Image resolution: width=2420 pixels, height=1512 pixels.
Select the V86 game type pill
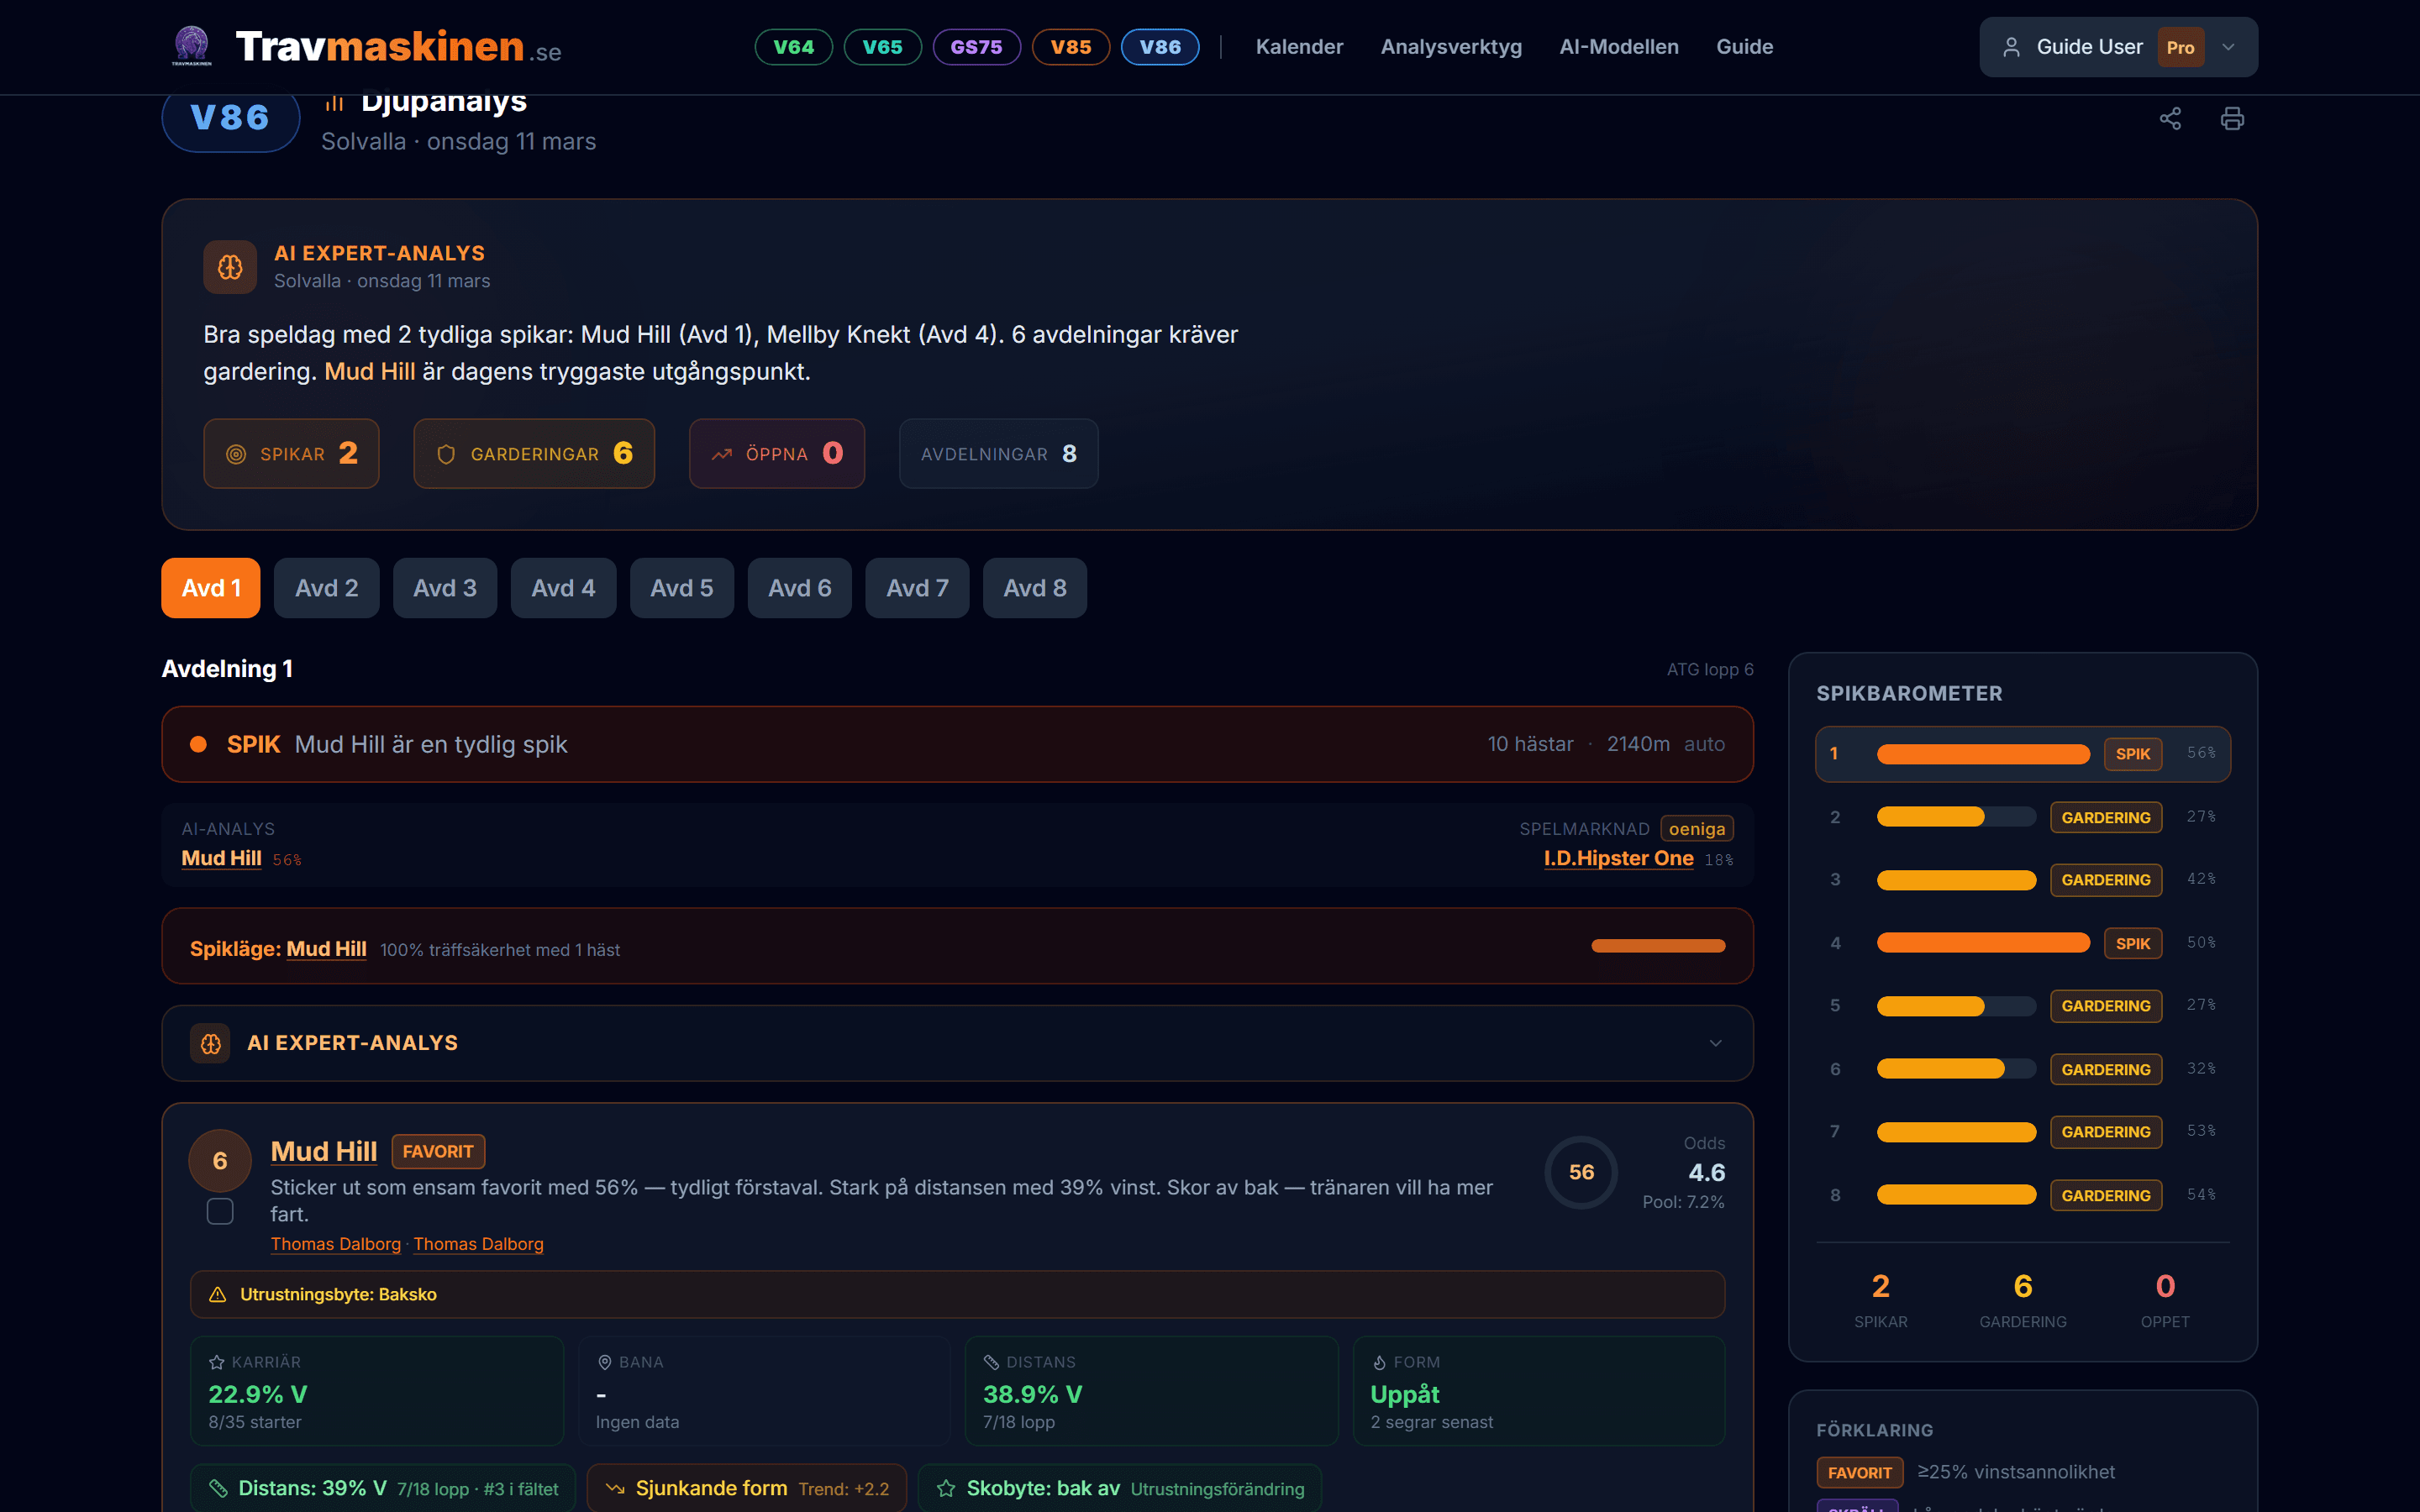coord(1159,47)
